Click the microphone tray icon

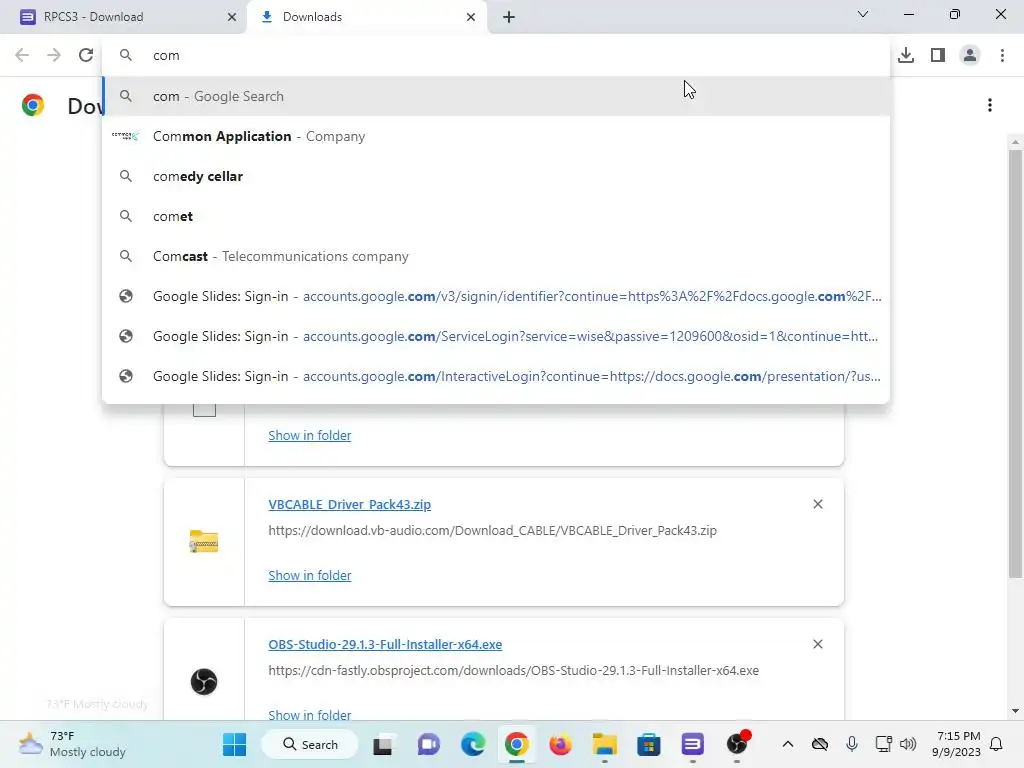click(x=852, y=744)
